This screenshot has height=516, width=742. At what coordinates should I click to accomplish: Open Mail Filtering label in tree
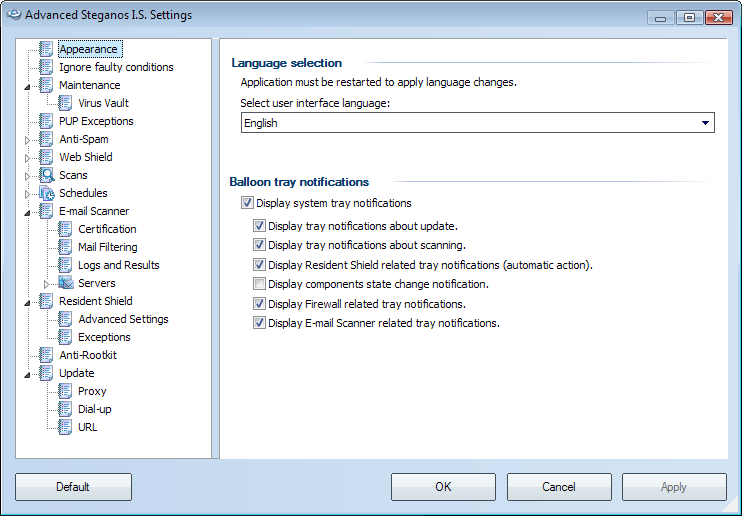[x=108, y=247]
